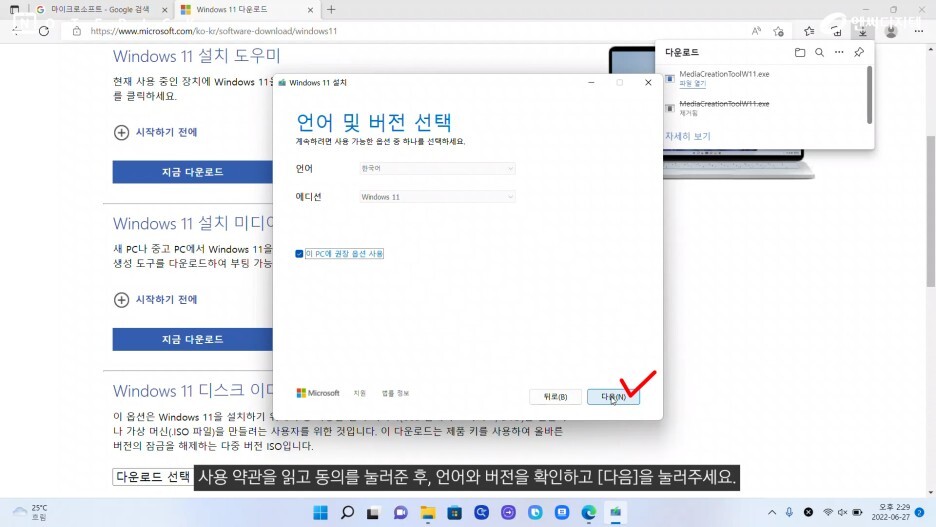Screen dimensions: 936x527
Task: Open the Wi-Fi network tray icon
Action: click(828, 512)
